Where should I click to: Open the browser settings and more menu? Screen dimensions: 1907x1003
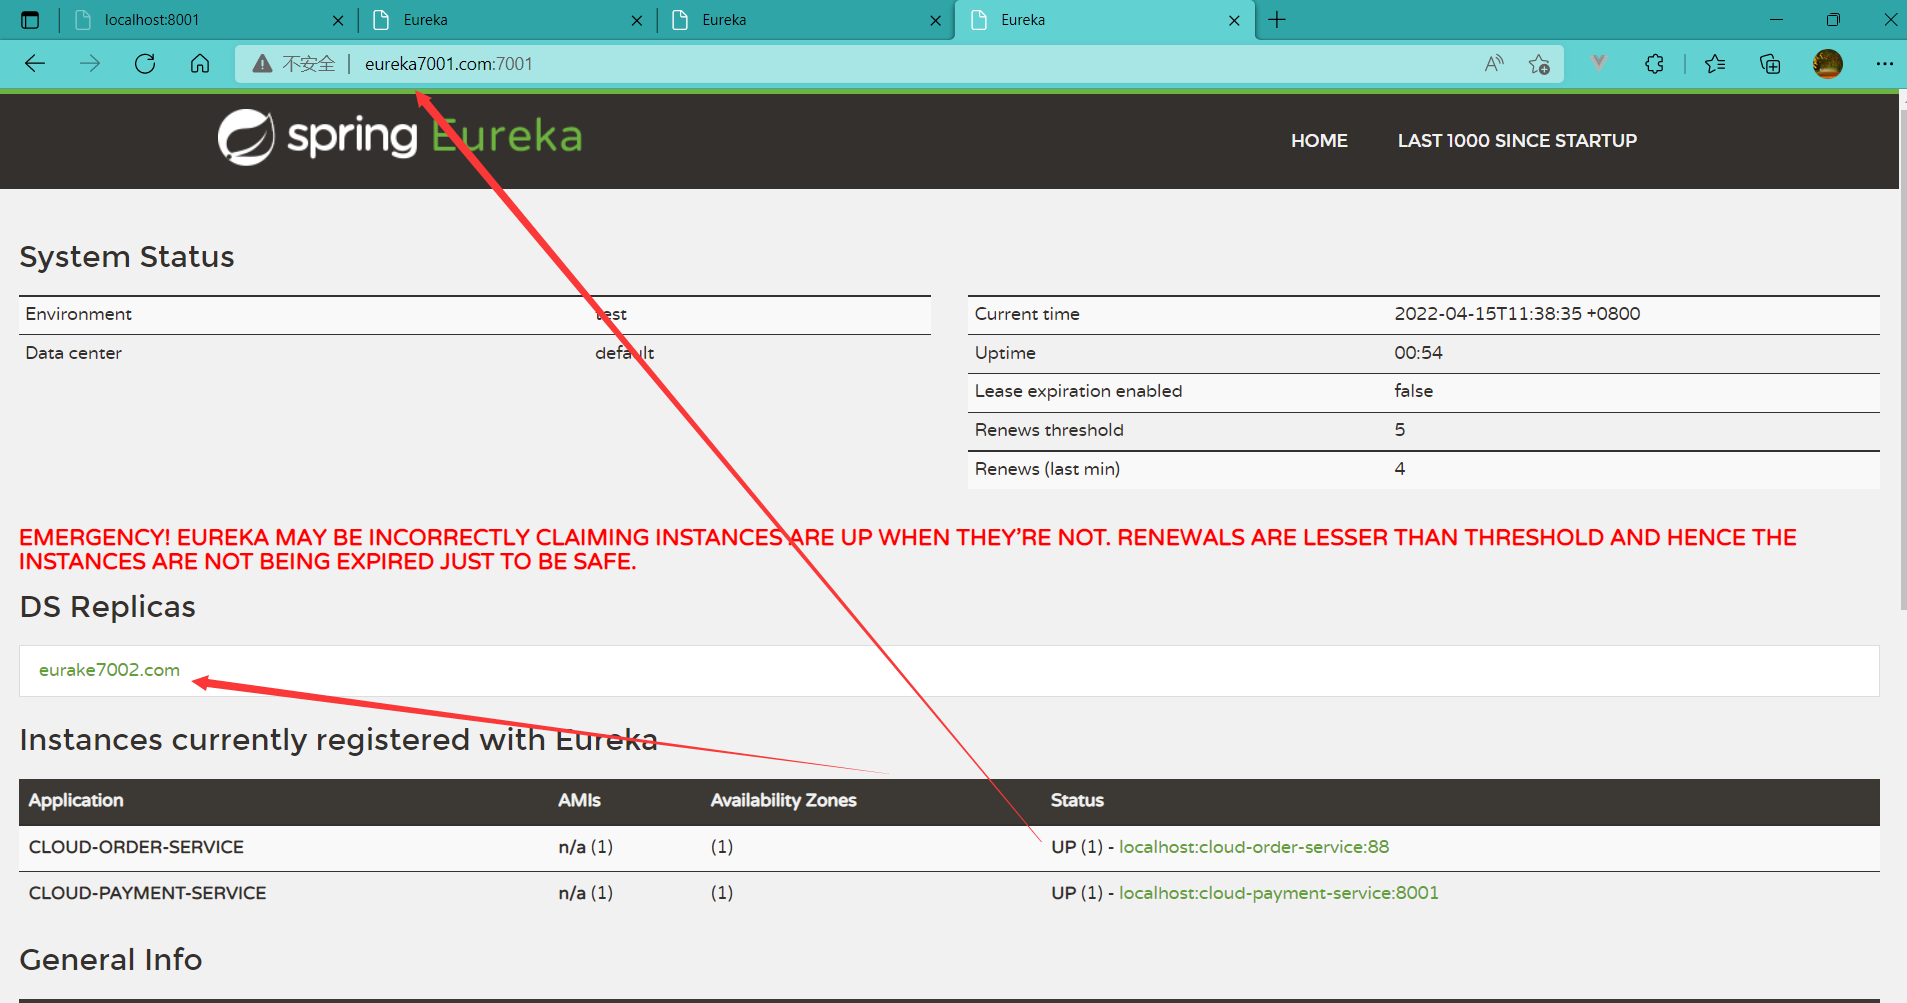click(x=1884, y=64)
